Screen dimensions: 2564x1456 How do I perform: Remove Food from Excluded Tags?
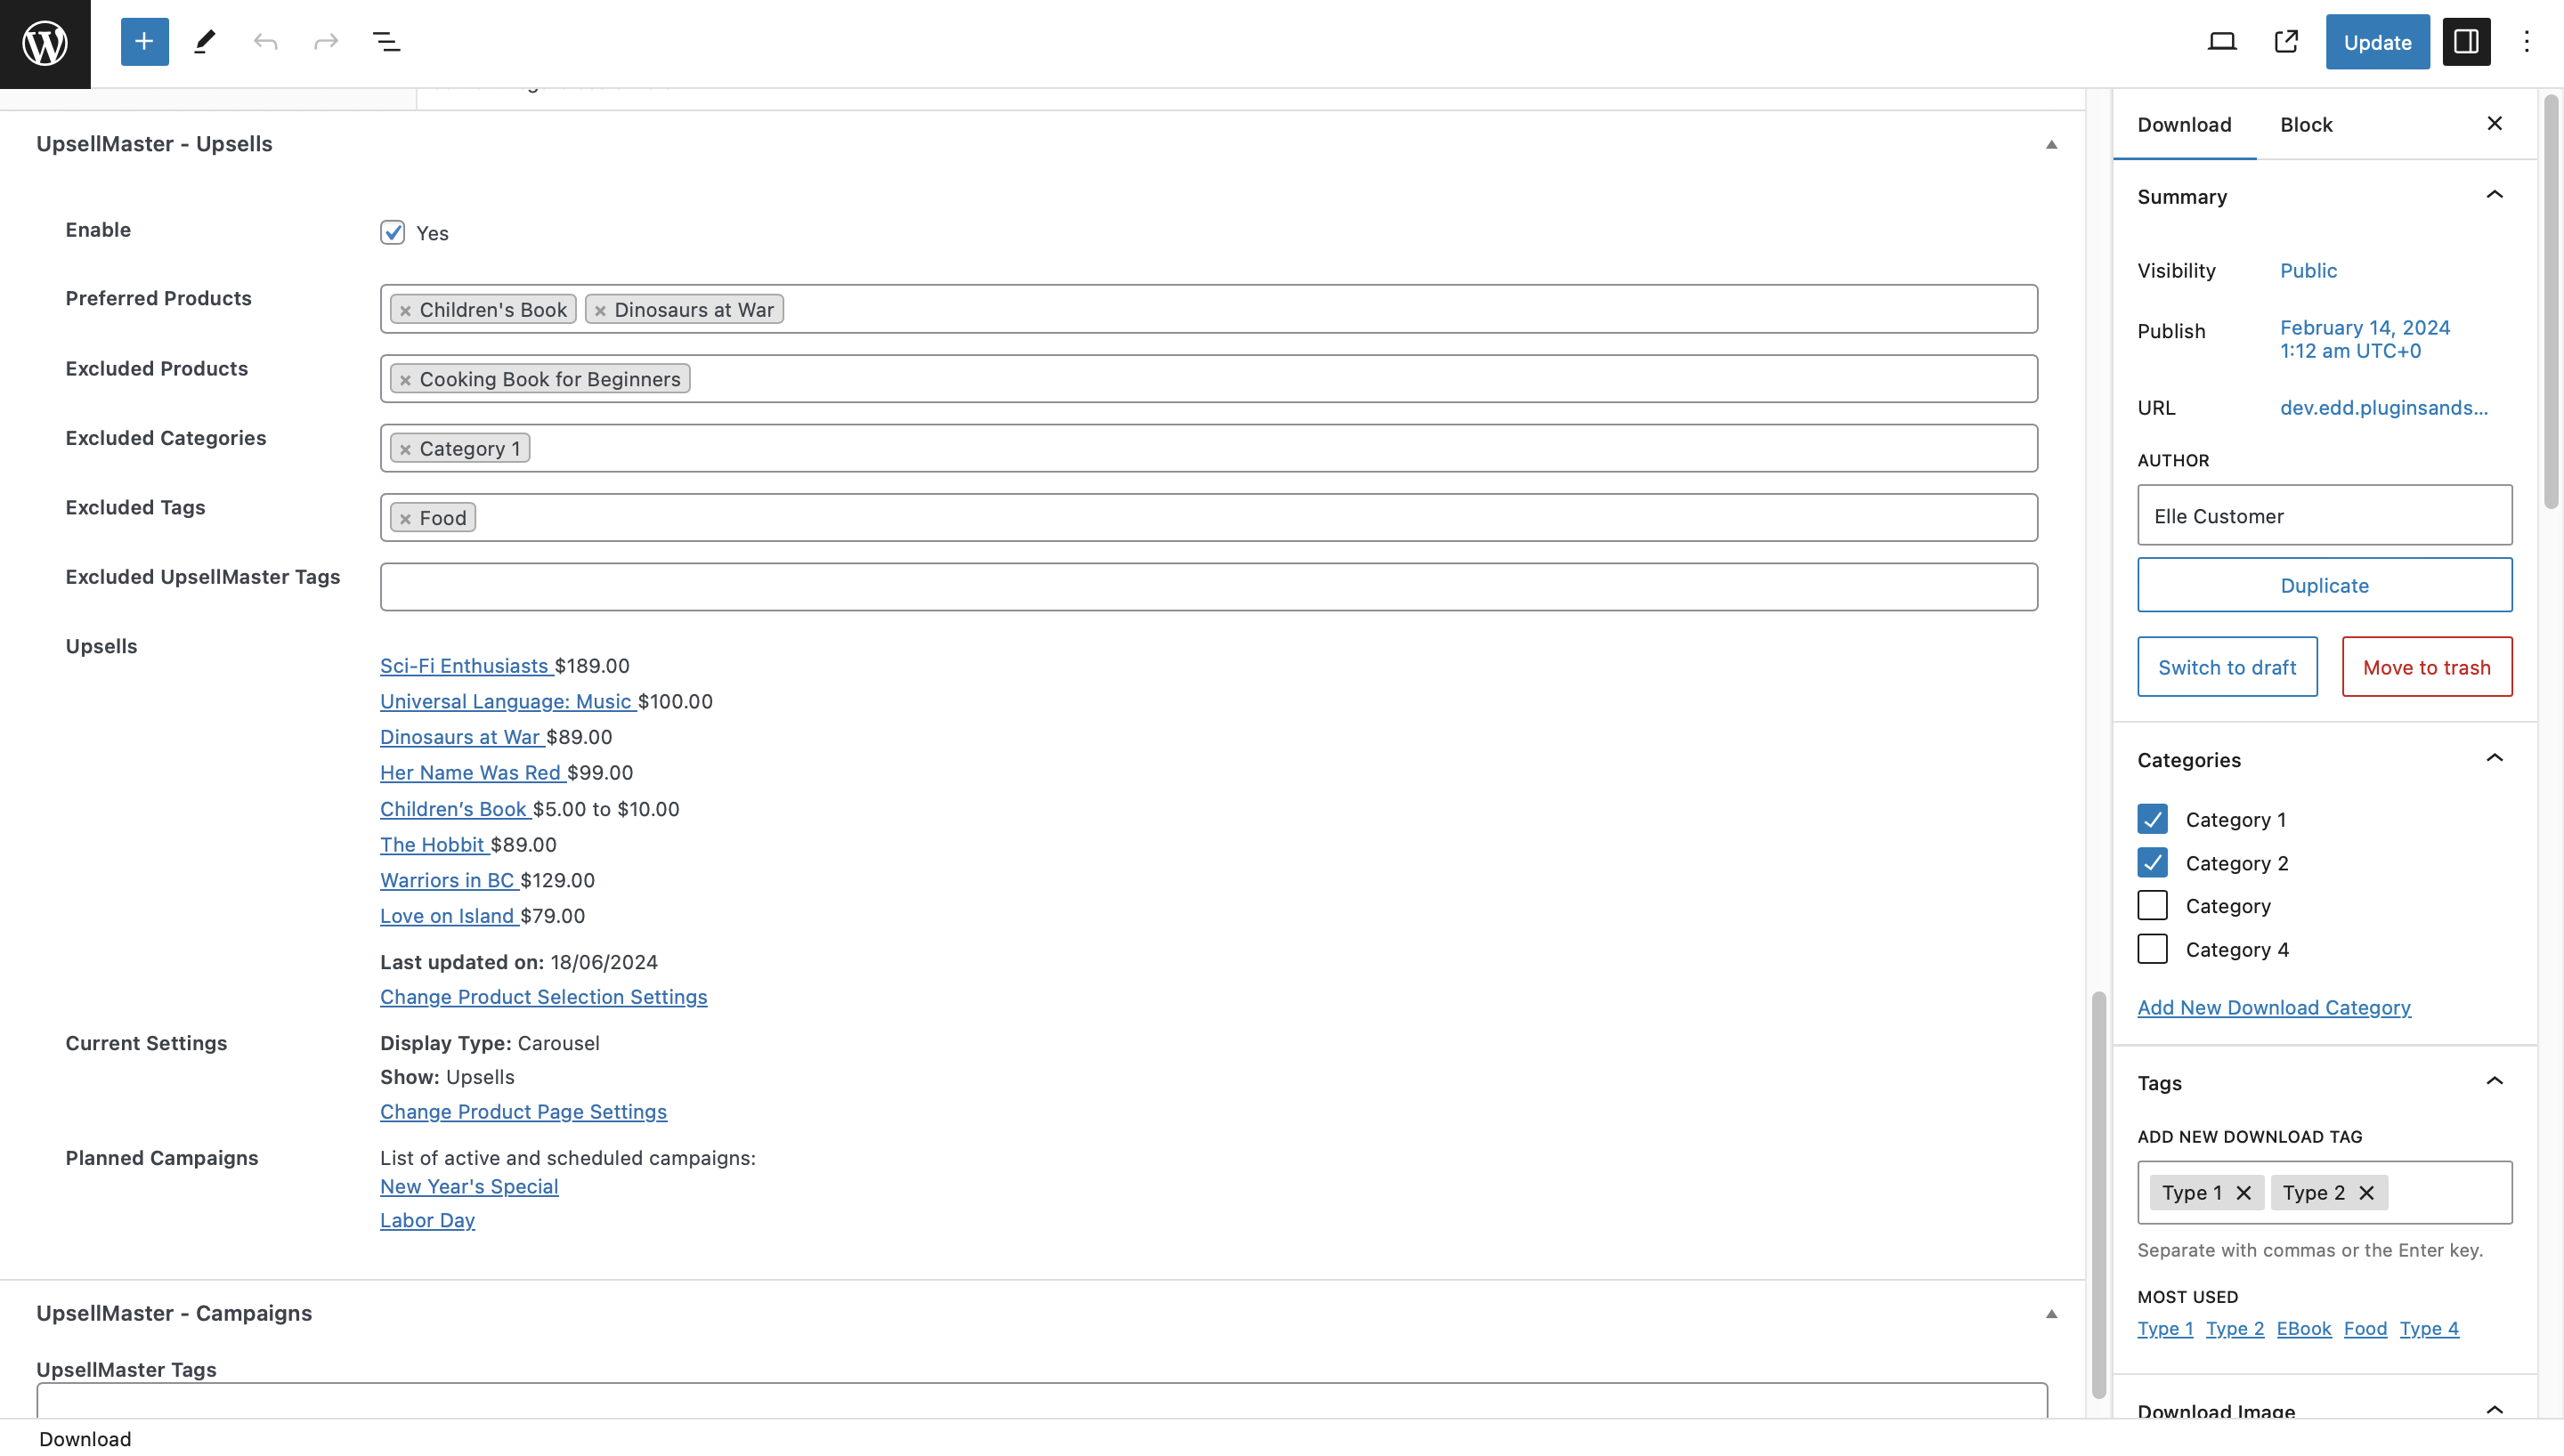pos(405,519)
